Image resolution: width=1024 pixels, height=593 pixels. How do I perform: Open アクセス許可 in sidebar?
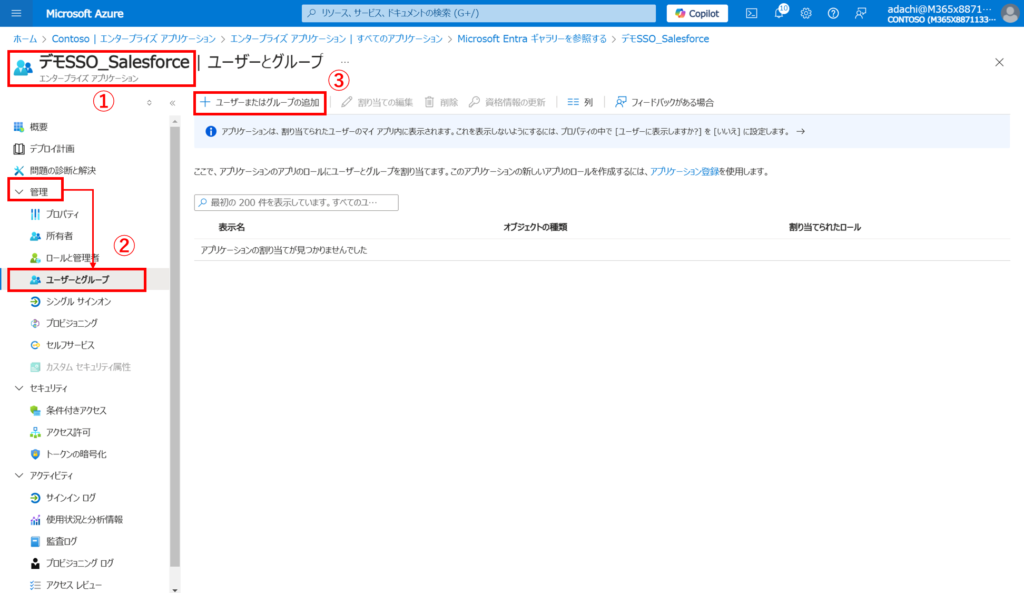click(x=68, y=432)
